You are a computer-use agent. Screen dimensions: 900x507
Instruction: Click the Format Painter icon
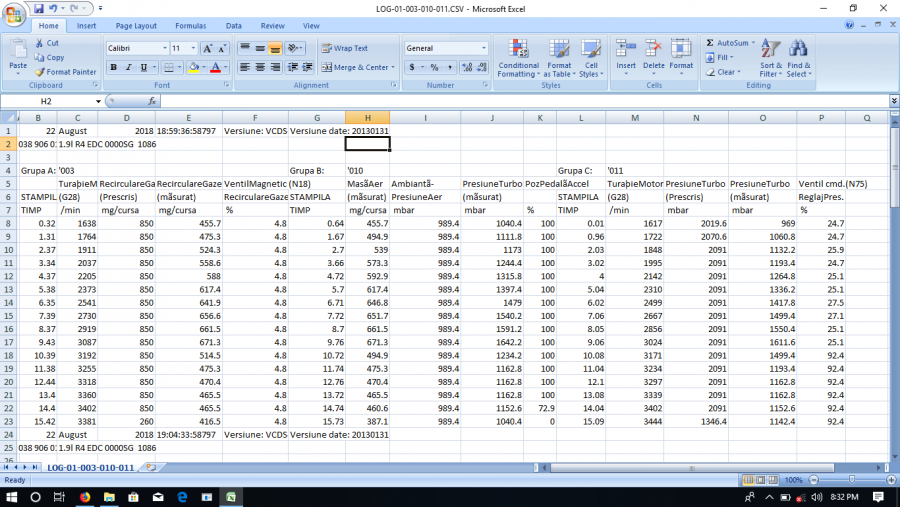(39, 72)
